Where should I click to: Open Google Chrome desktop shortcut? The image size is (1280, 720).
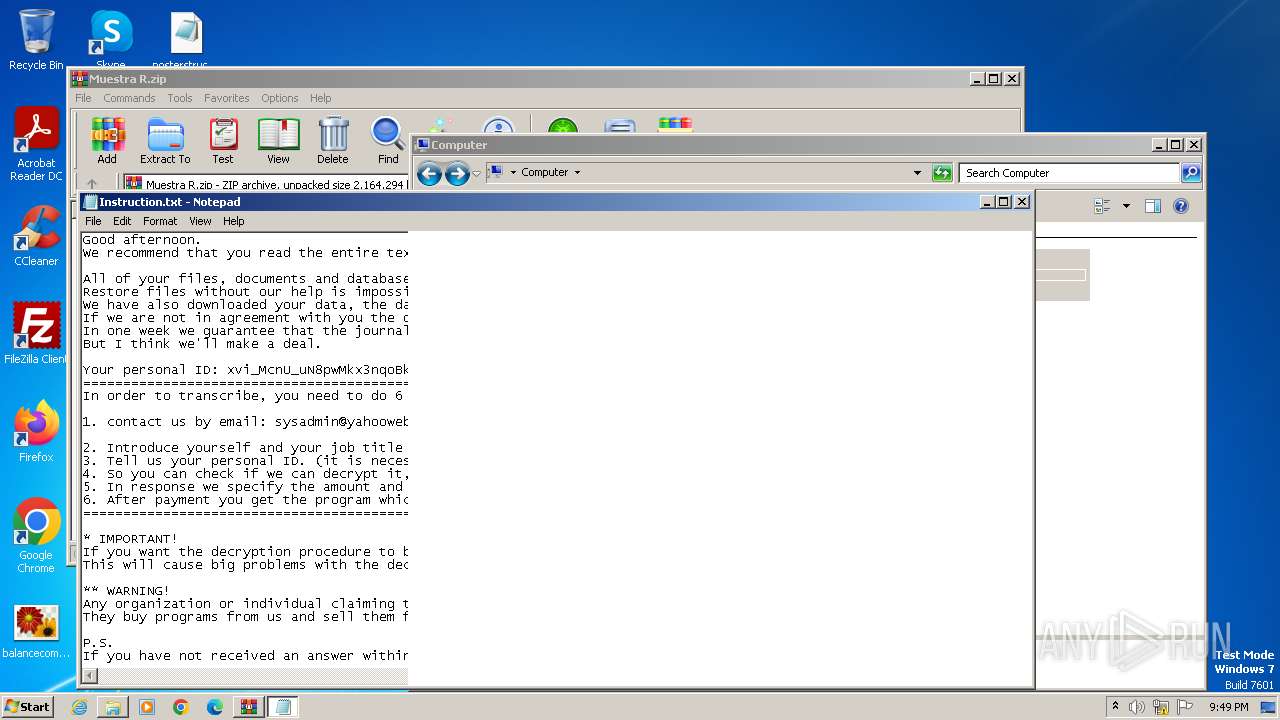[x=36, y=536]
